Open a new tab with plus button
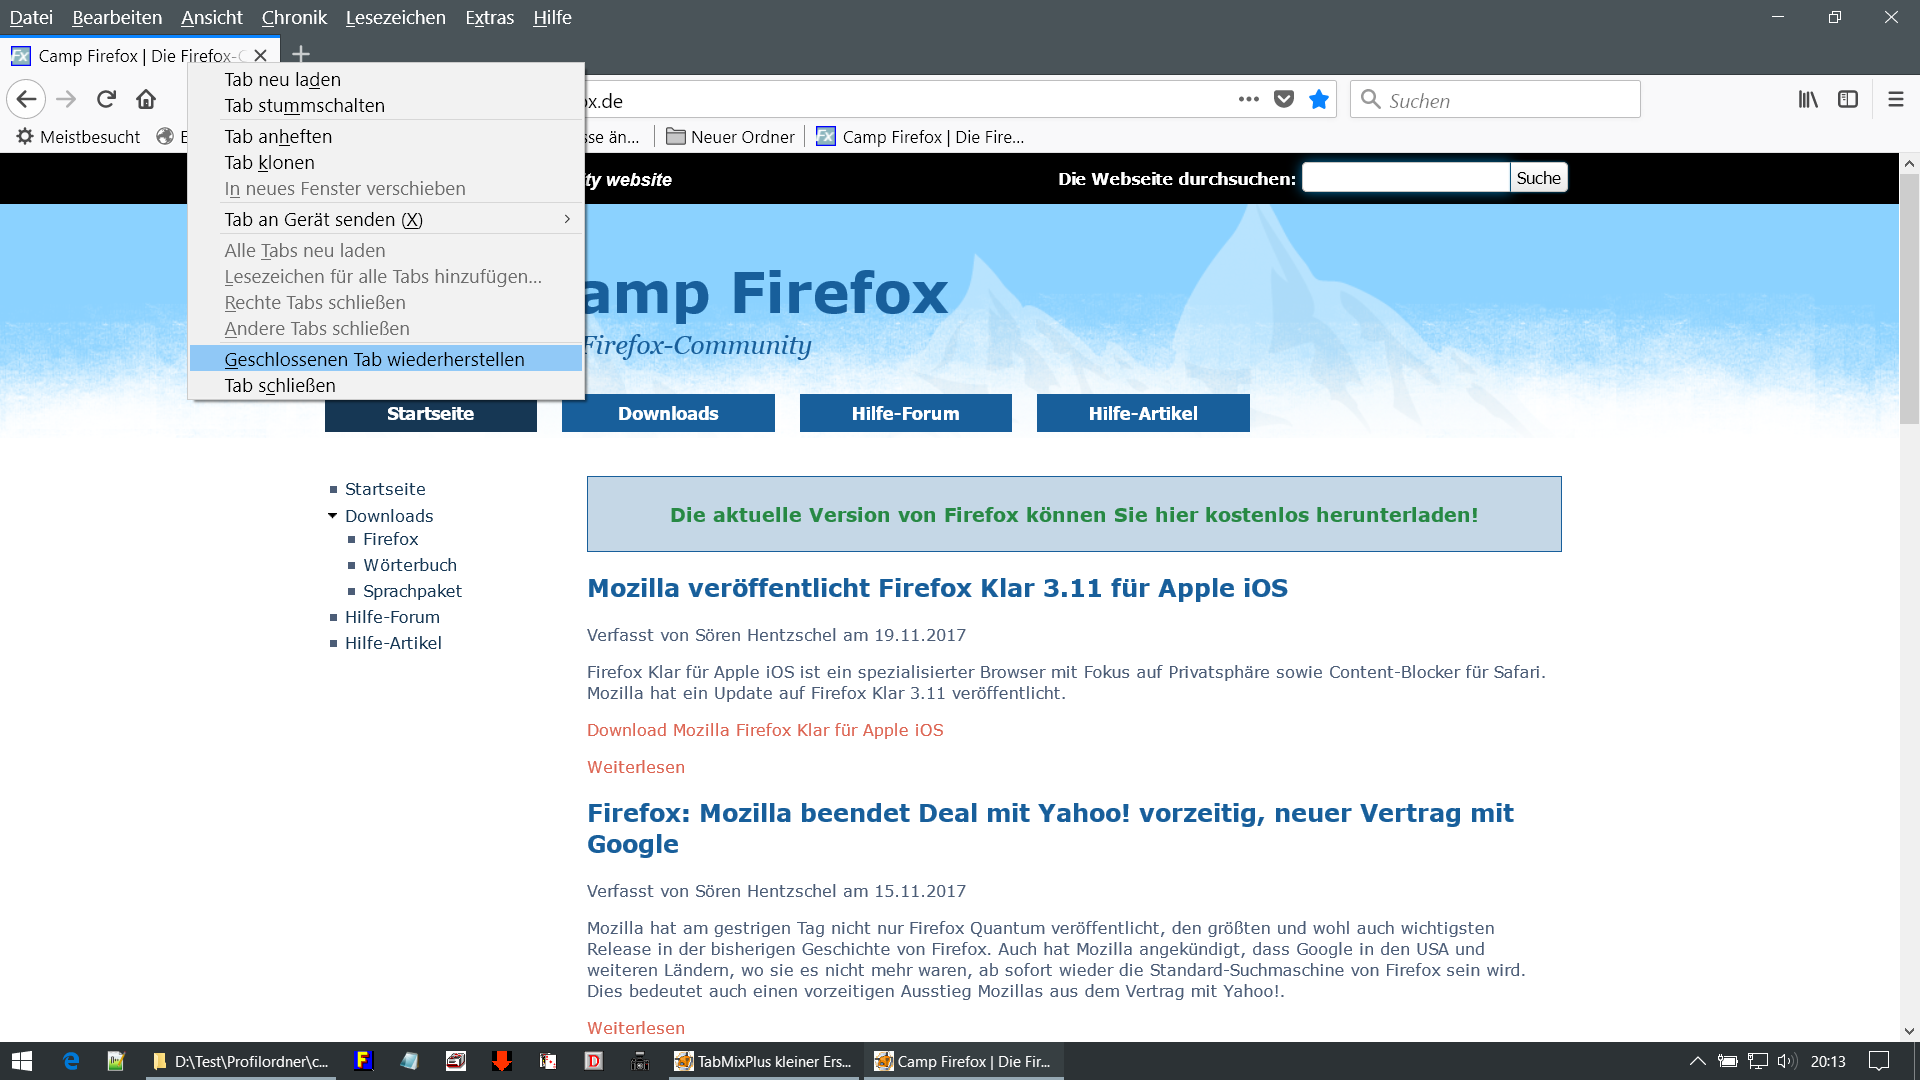Screen dimensions: 1920x1080 pos(301,54)
